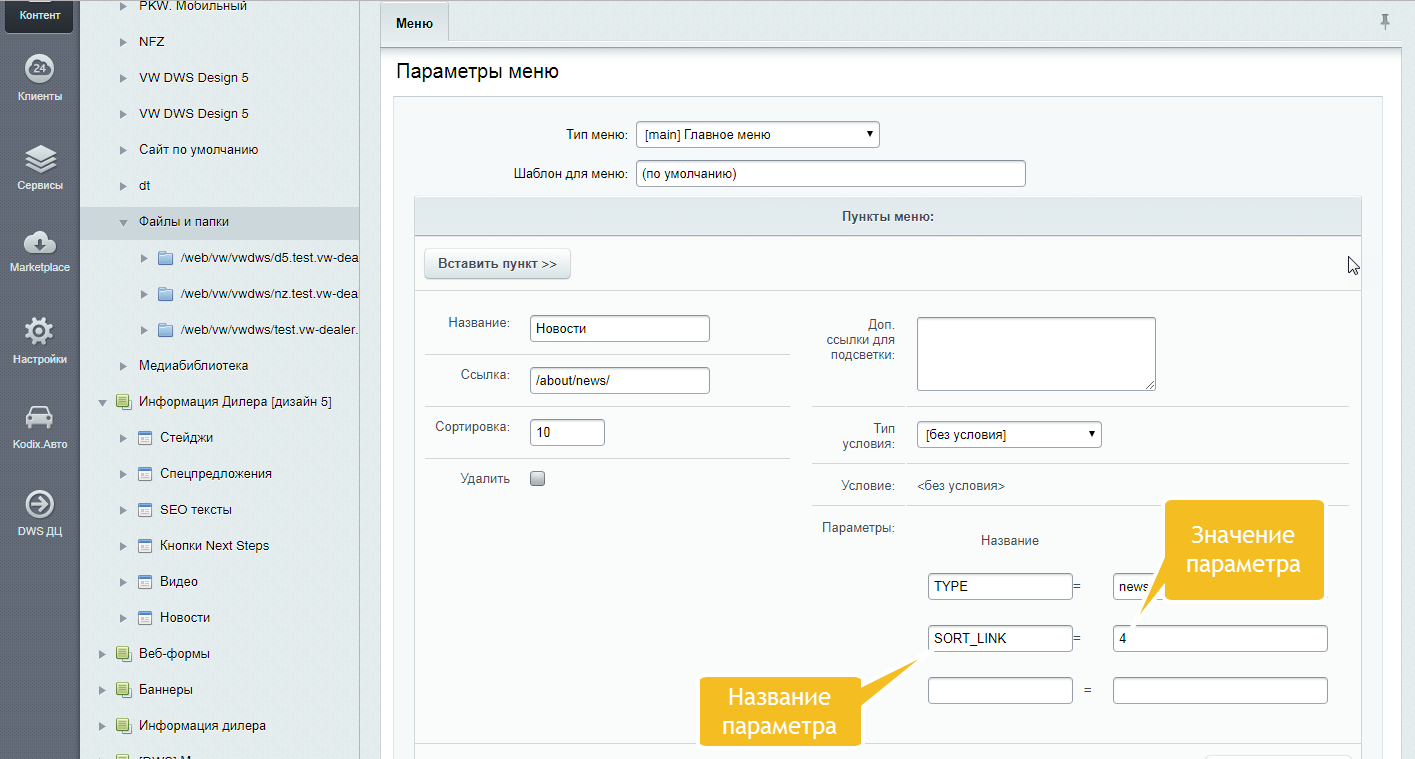Select the first VW DWS Design 5 item

(x=194, y=78)
